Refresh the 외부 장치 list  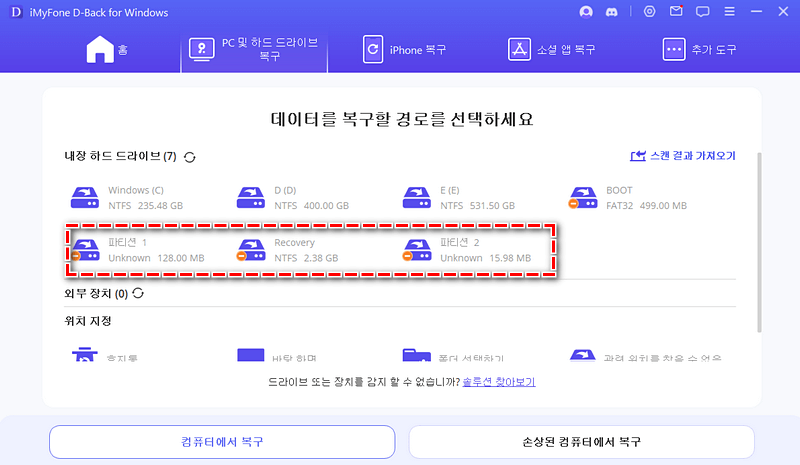[138, 293]
